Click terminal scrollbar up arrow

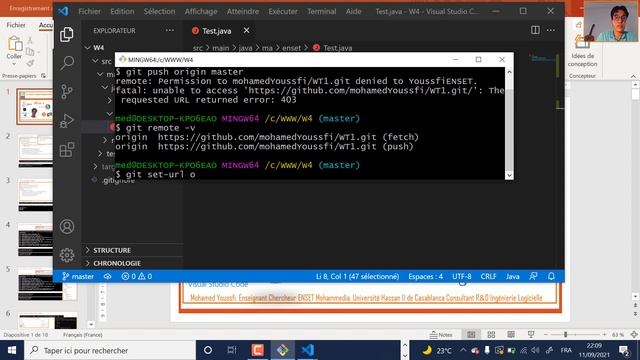tap(509, 72)
